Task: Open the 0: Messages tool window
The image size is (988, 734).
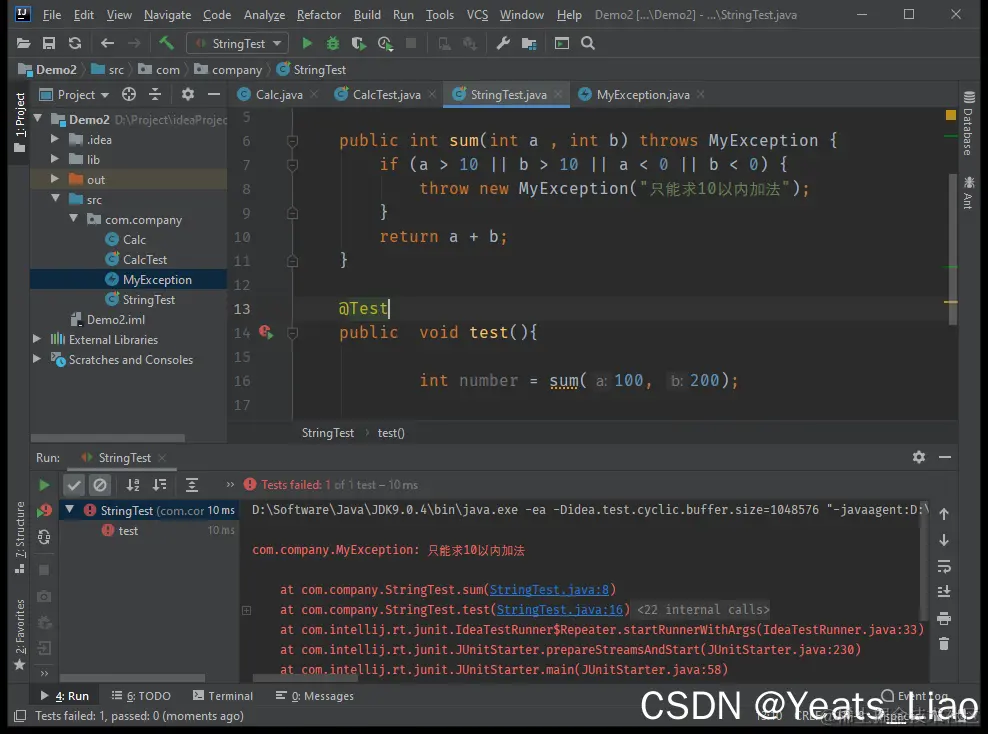Action: tap(315, 696)
